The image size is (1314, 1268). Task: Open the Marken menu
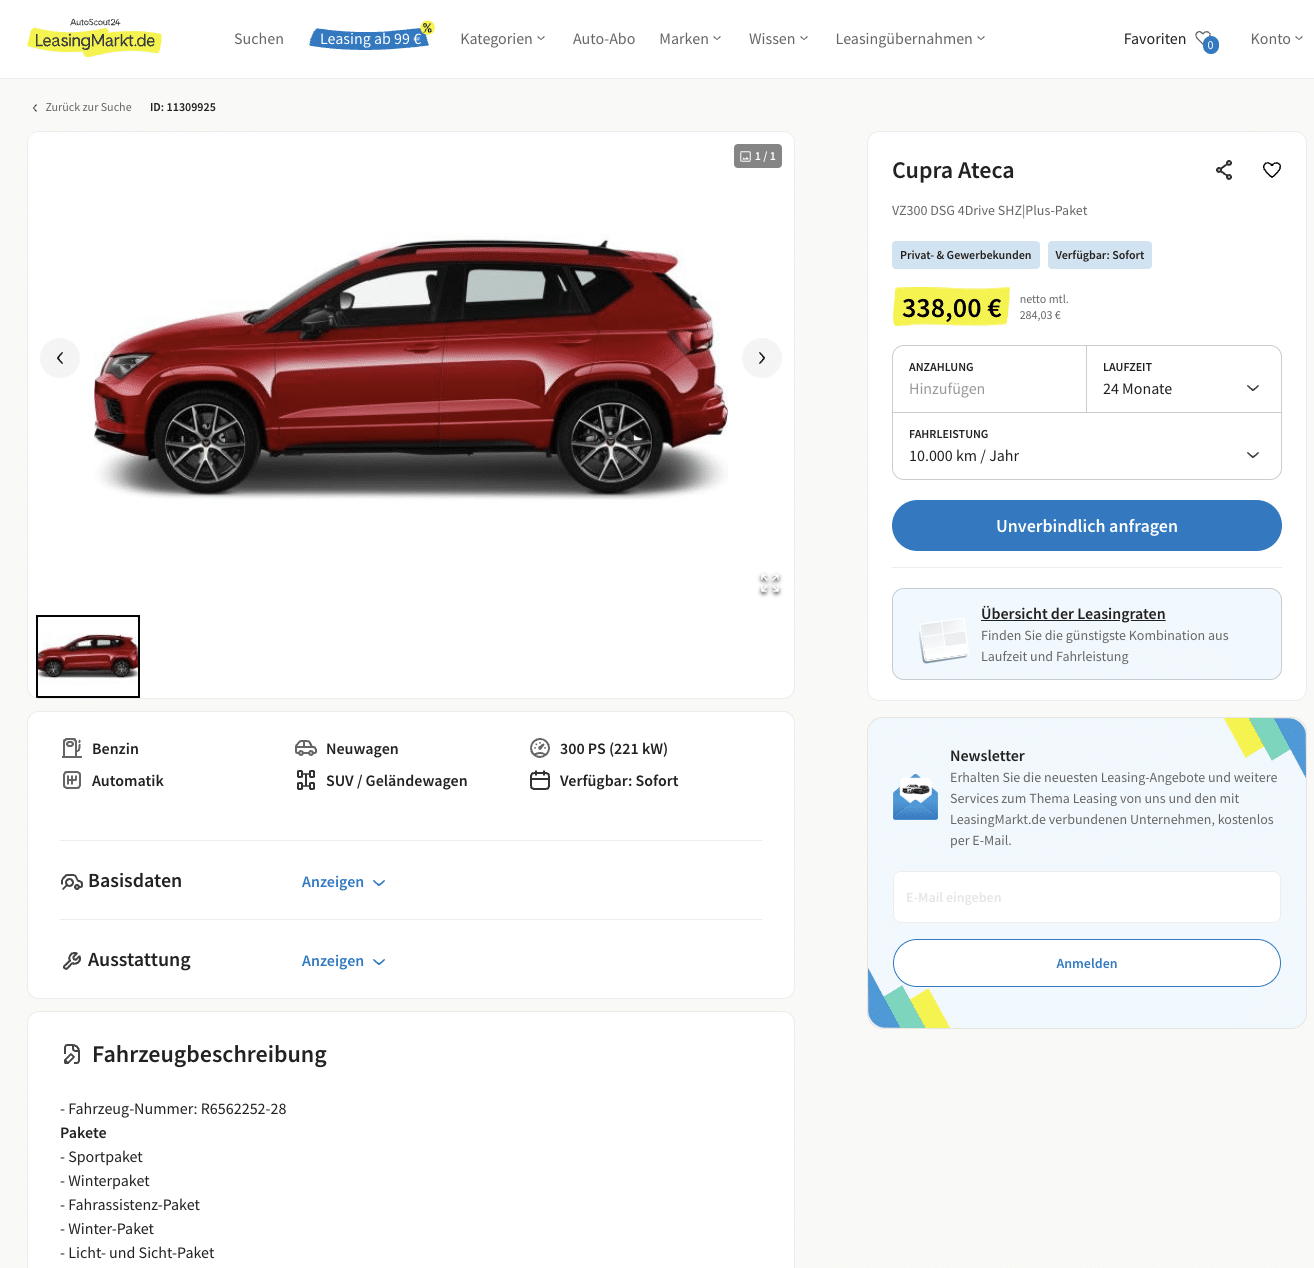point(690,39)
